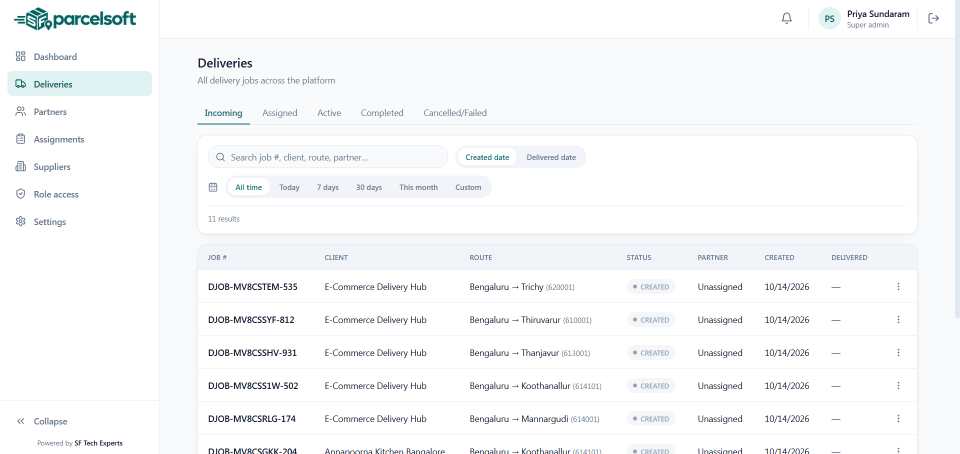Switch to the Active tab

pyautogui.click(x=329, y=113)
